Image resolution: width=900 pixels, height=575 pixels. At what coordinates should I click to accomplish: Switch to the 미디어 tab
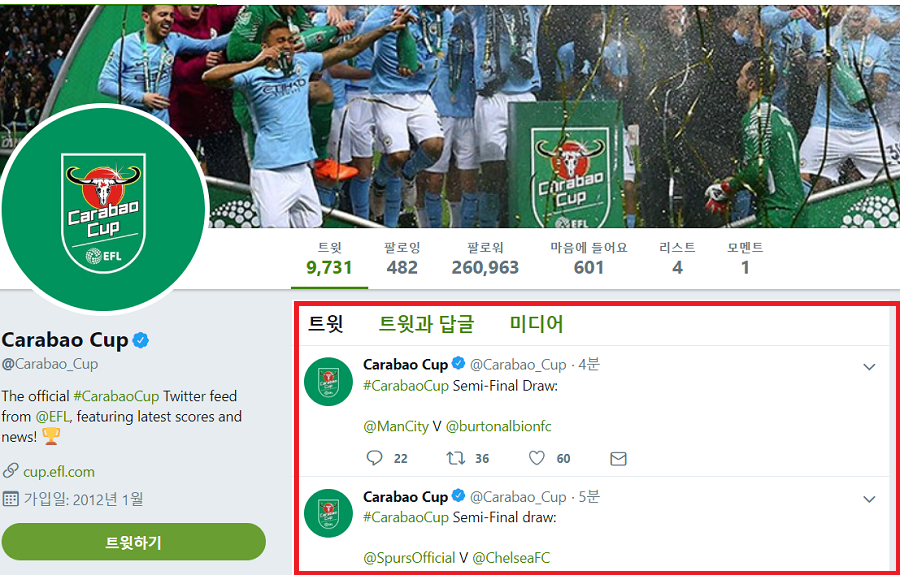coord(537,324)
